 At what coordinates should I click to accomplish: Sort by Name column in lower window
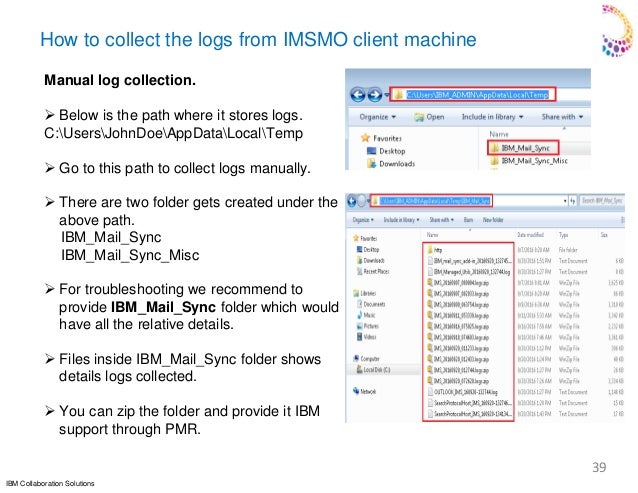point(432,235)
